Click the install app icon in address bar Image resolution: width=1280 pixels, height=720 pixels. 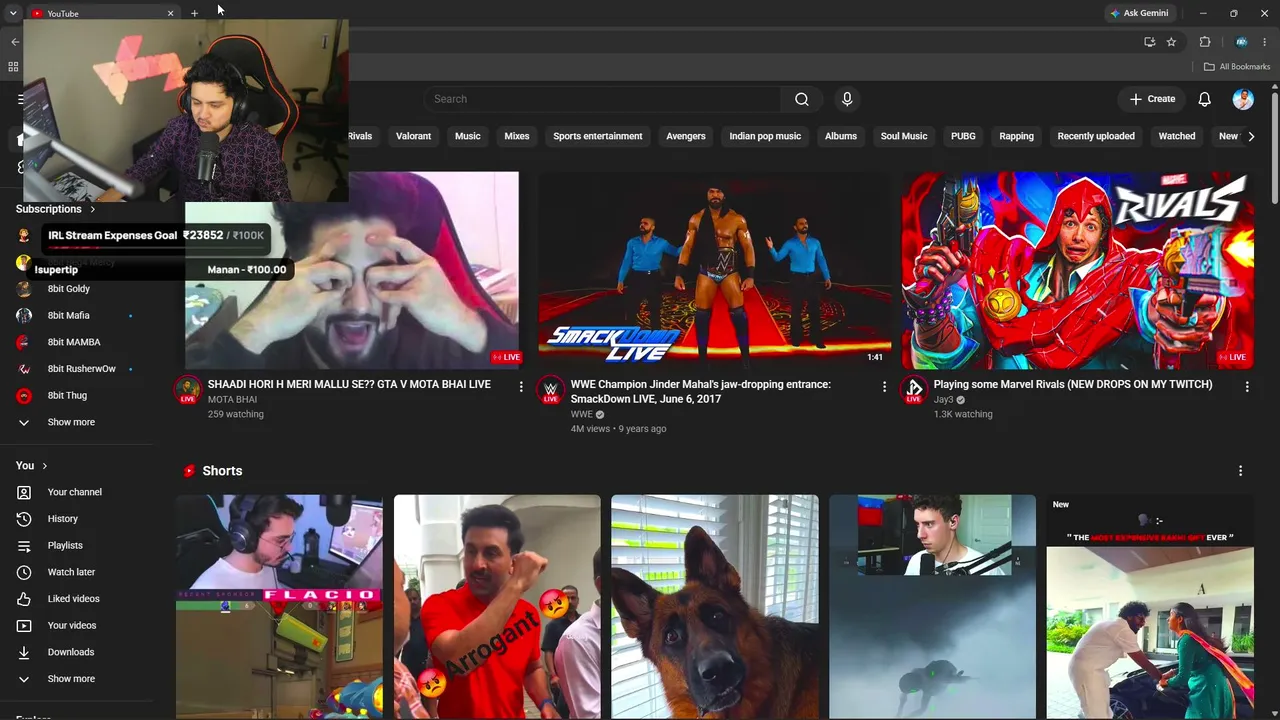tap(1149, 42)
